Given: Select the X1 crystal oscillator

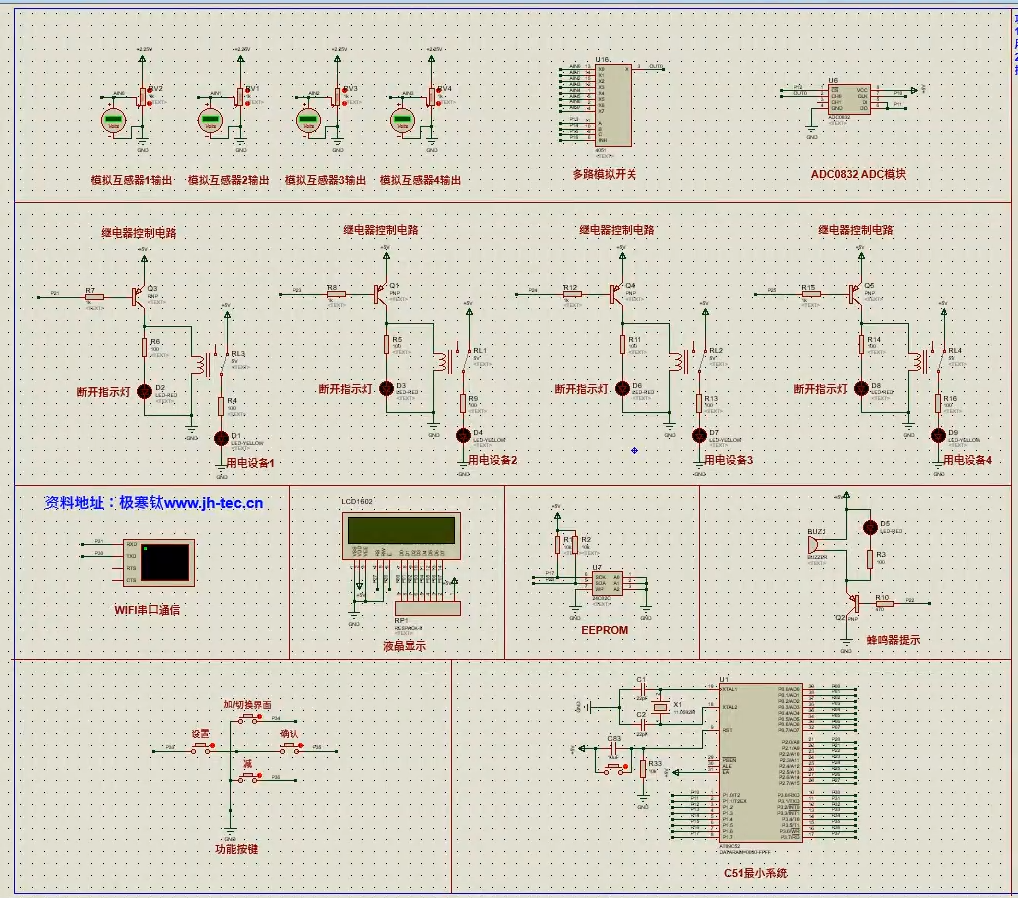Looking at the screenshot, I should pyautogui.click(x=660, y=706).
